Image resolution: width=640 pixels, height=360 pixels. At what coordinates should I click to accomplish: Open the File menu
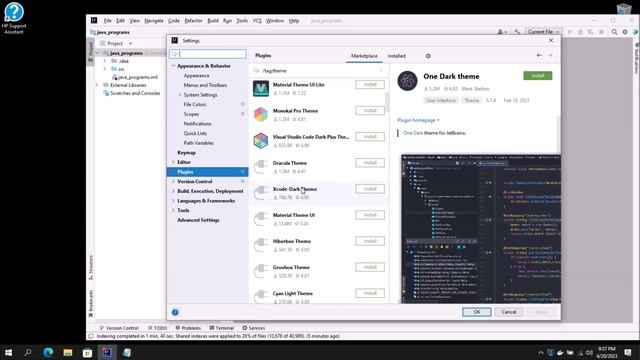click(107, 20)
